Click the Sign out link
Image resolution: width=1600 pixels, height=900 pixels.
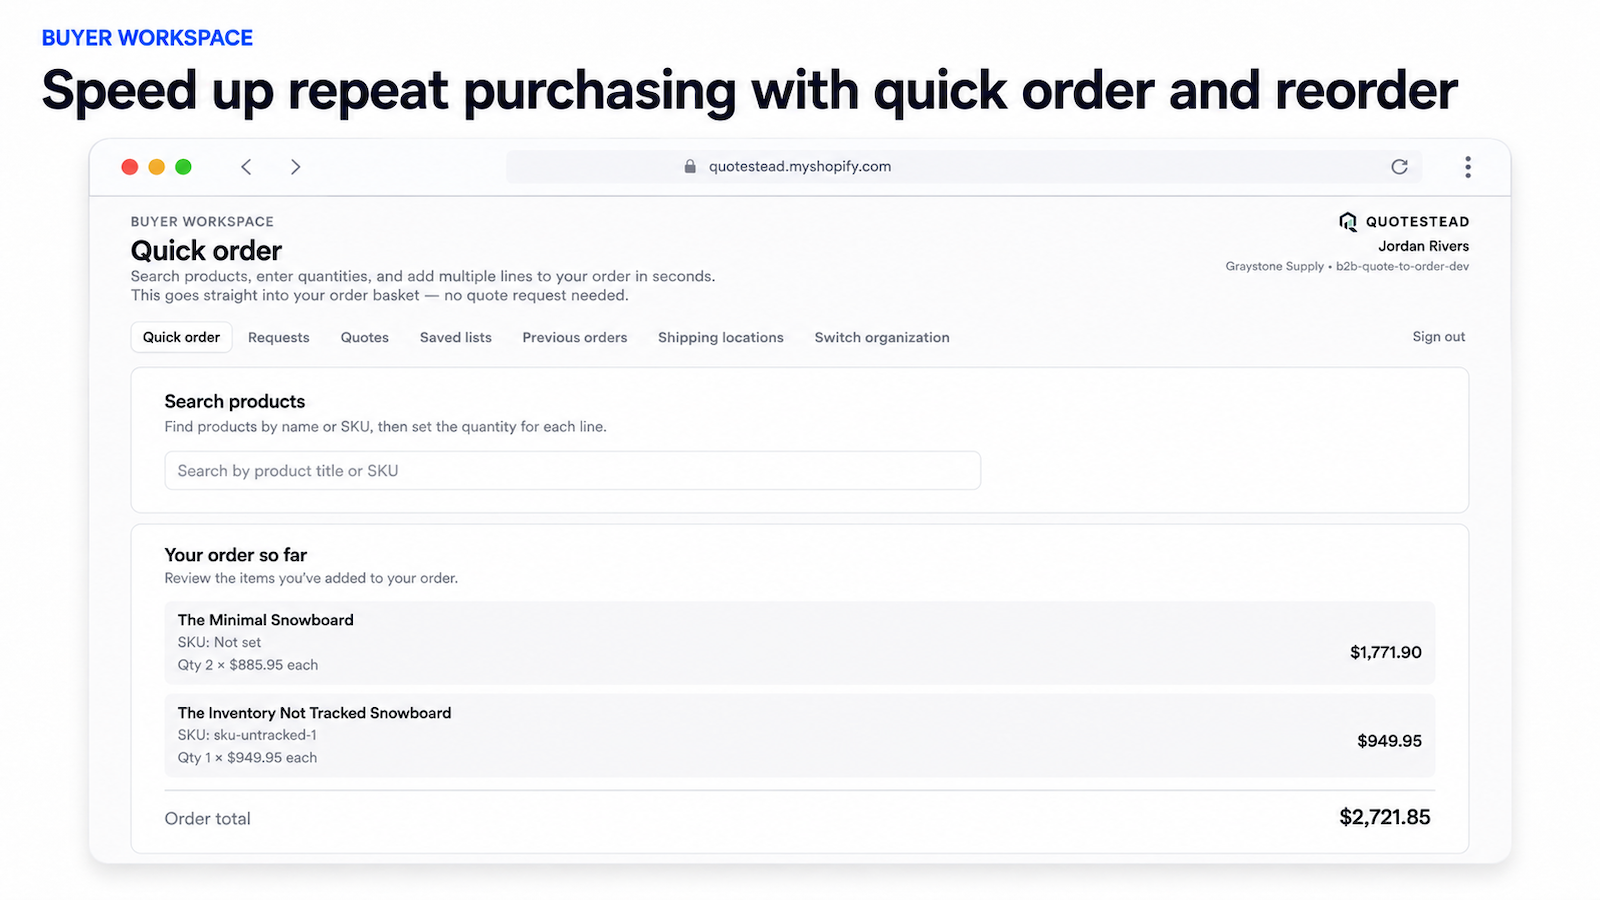(1439, 337)
